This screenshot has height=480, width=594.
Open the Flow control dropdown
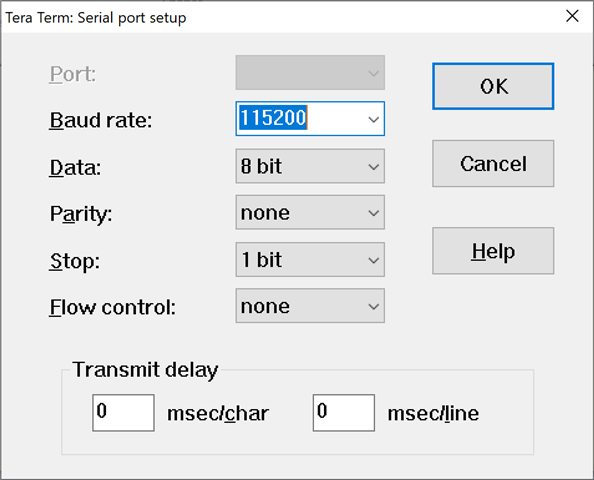310,306
